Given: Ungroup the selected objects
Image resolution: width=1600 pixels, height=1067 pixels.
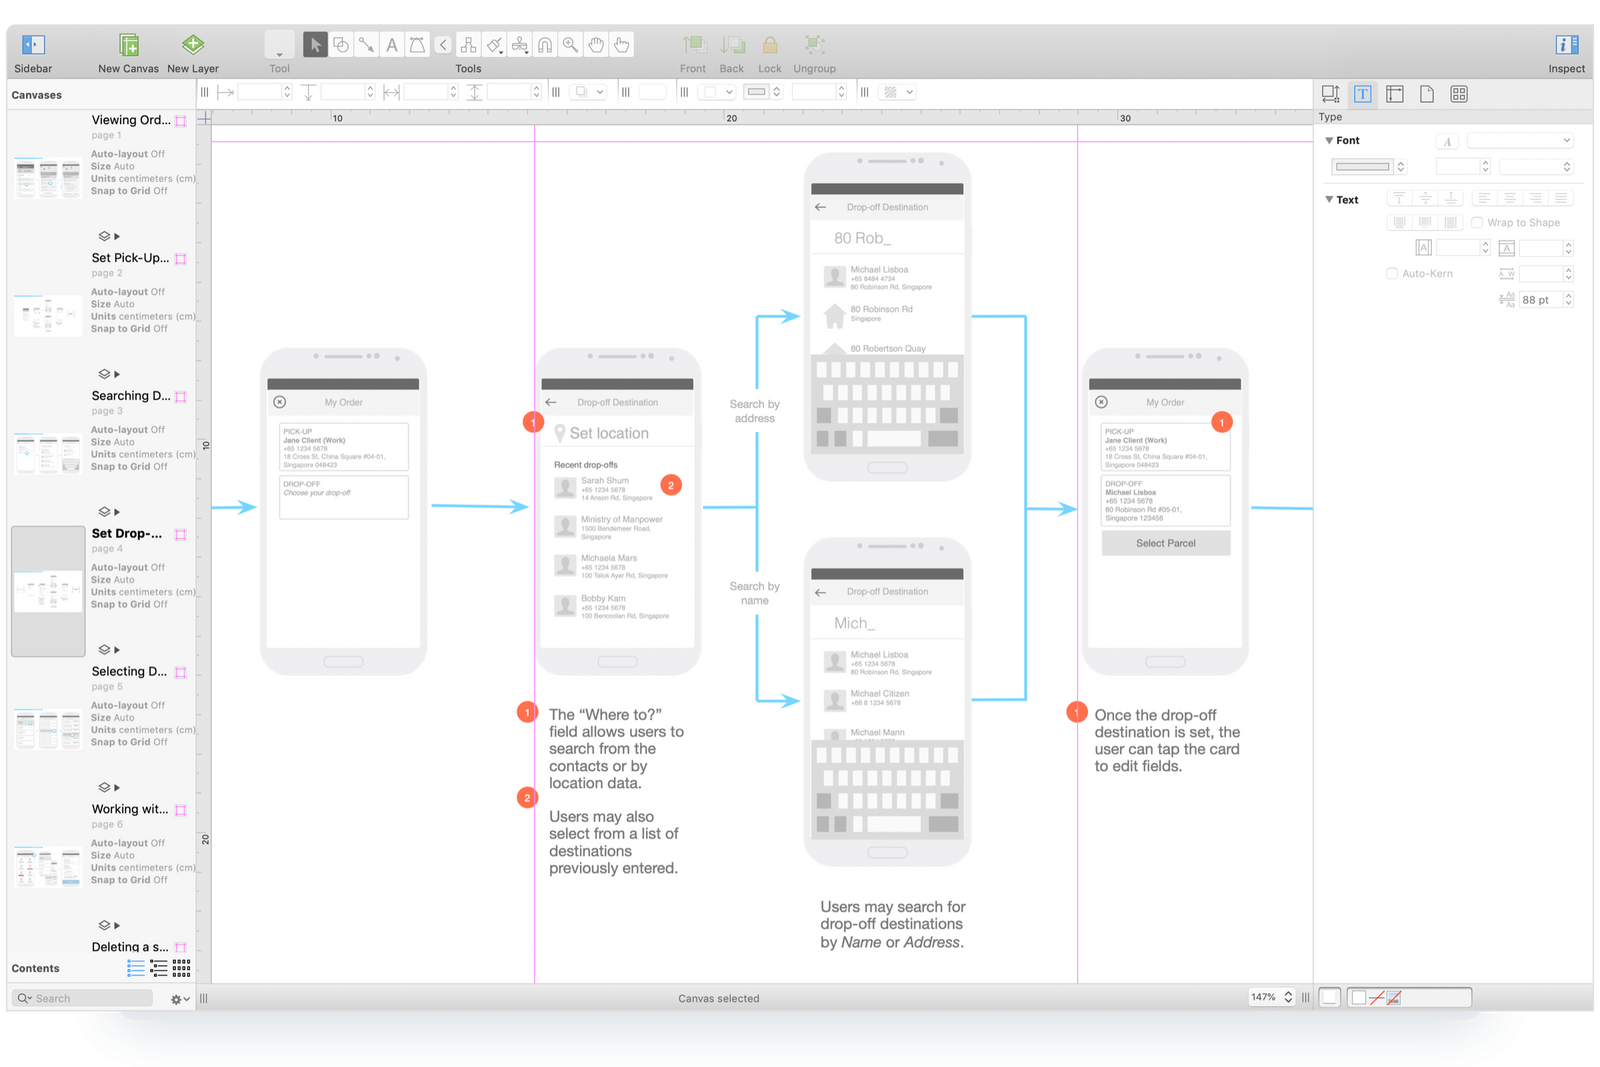Looking at the screenshot, I should click(x=814, y=45).
